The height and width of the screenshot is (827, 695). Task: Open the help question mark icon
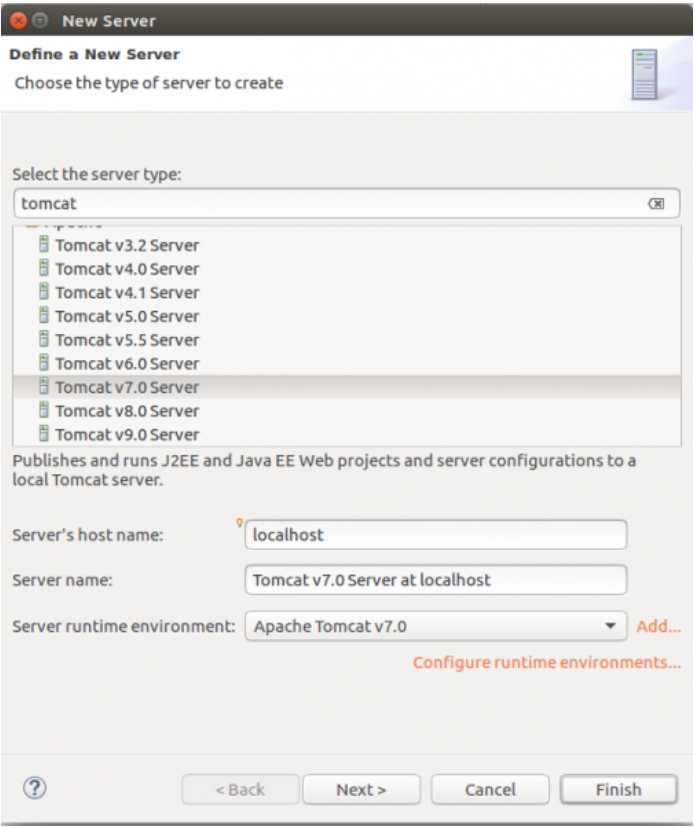(x=34, y=788)
